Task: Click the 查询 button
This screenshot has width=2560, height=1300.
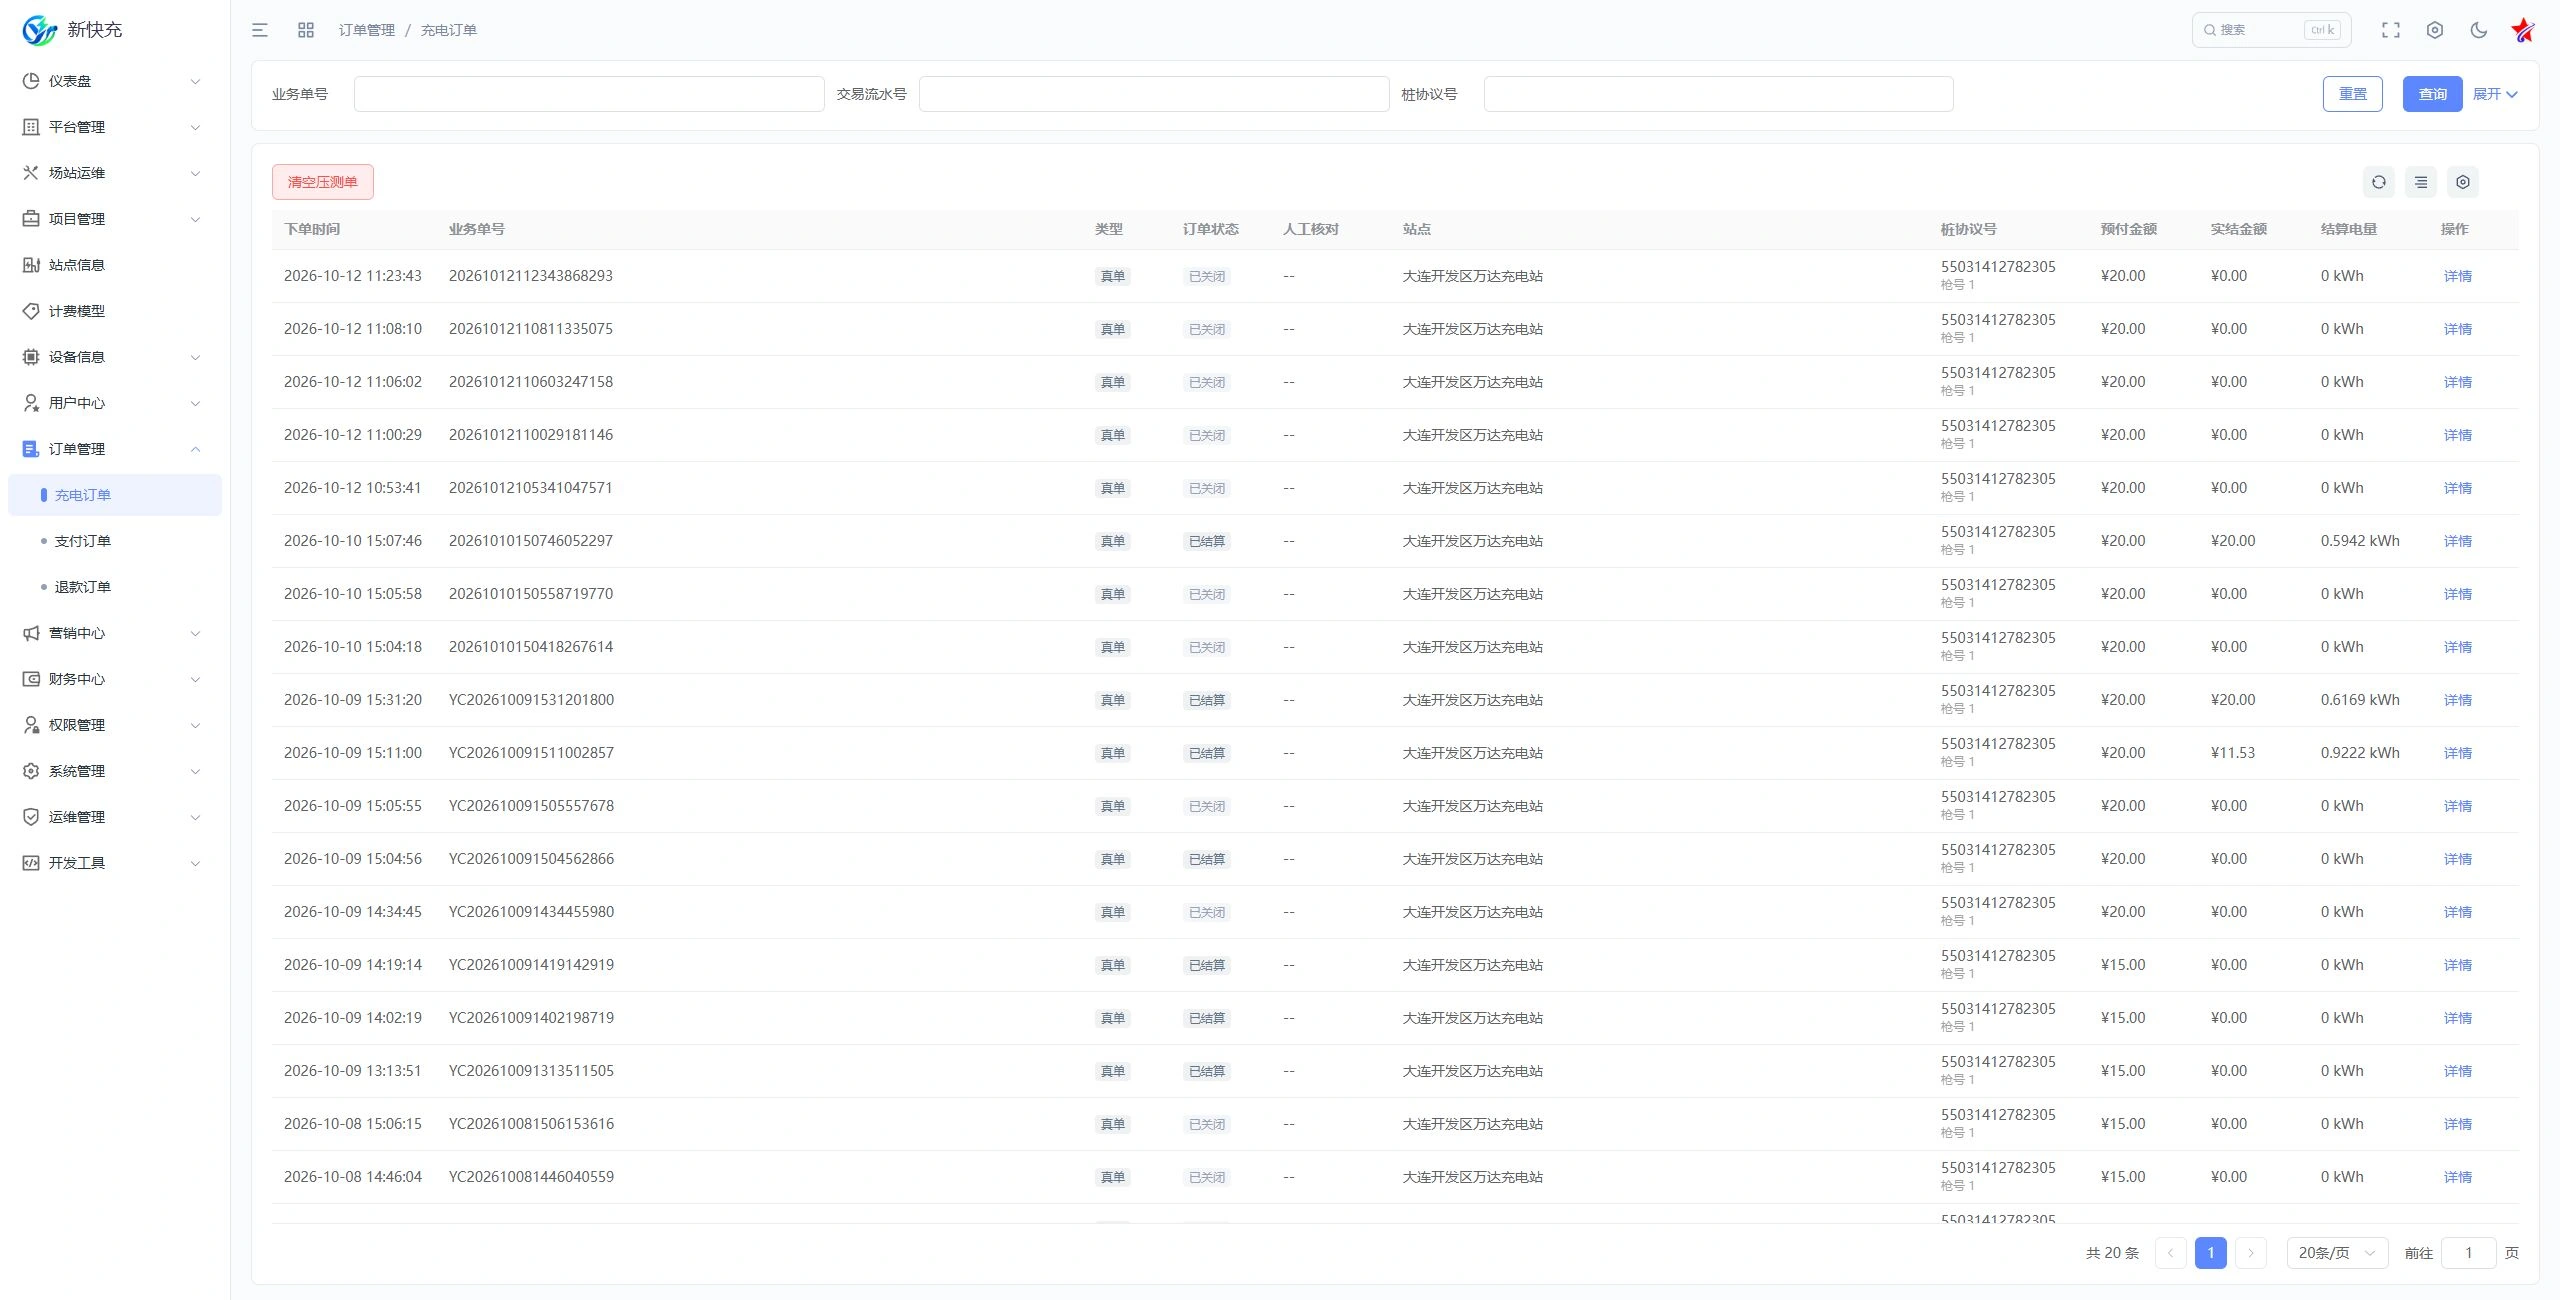Action: tap(2432, 94)
